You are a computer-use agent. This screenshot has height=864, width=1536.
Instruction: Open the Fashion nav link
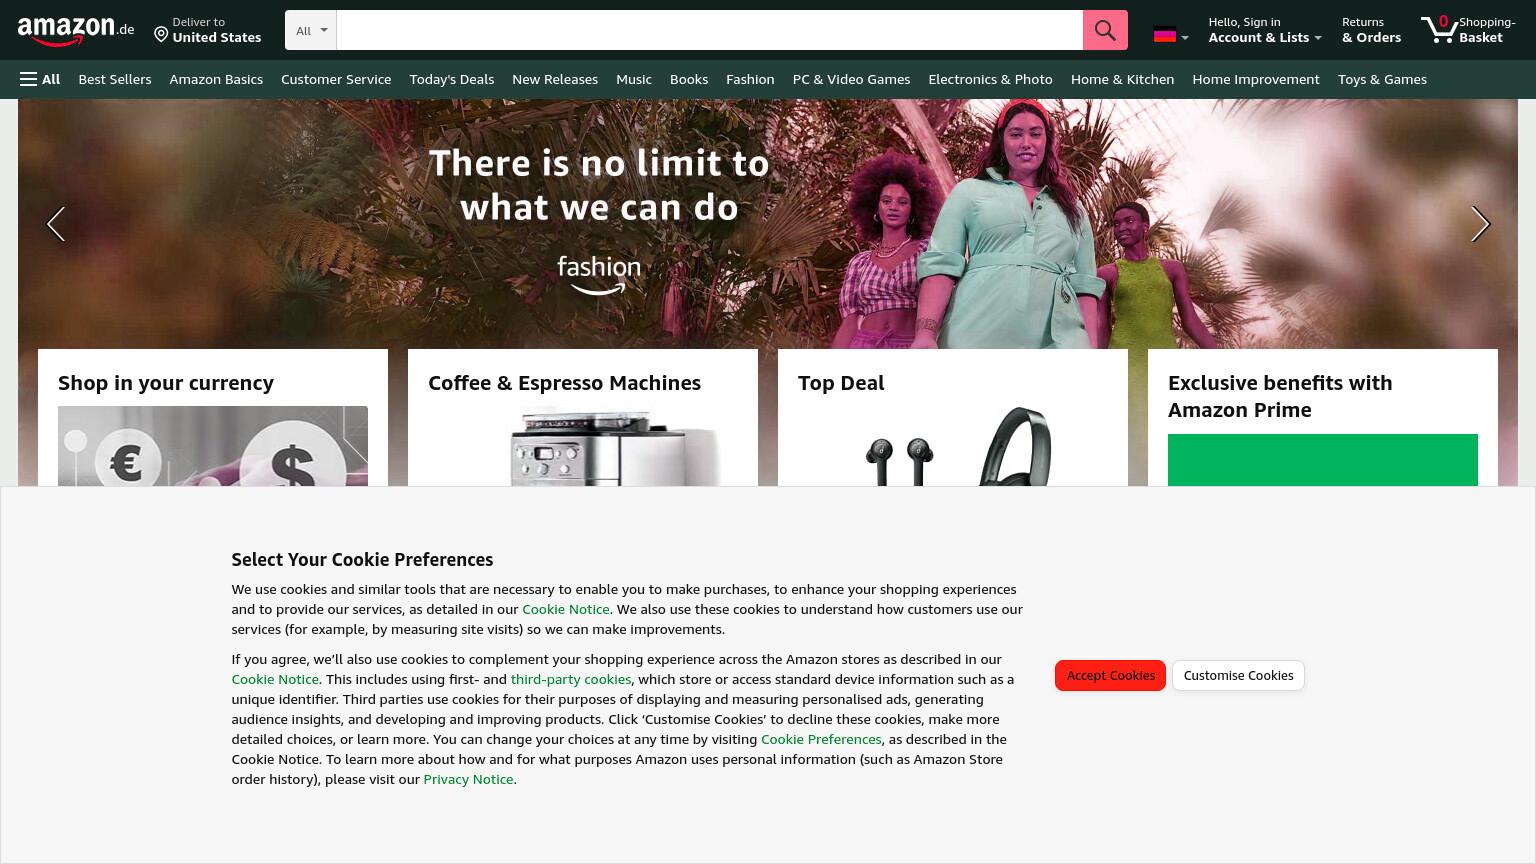click(x=750, y=79)
